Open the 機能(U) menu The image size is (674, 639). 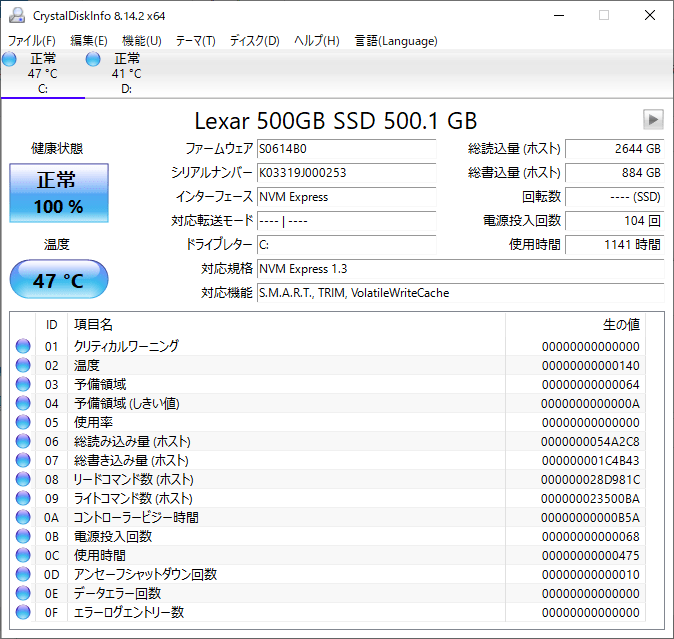(x=141, y=41)
